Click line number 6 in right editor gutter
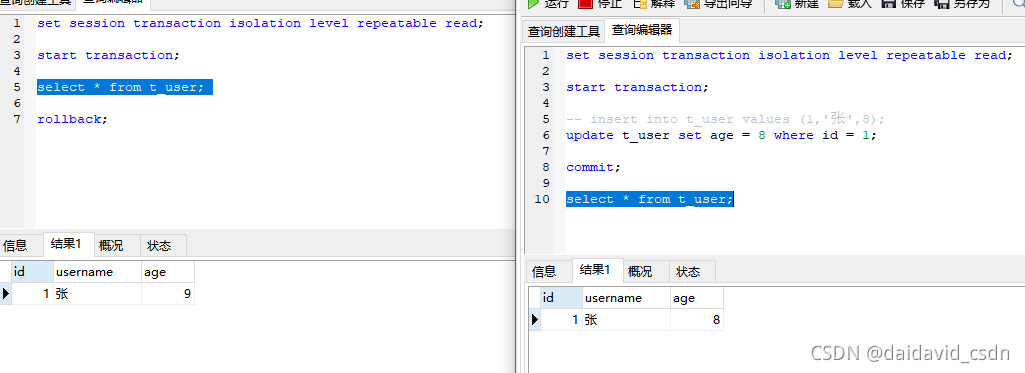Image resolution: width=1025 pixels, height=373 pixels. pos(546,135)
